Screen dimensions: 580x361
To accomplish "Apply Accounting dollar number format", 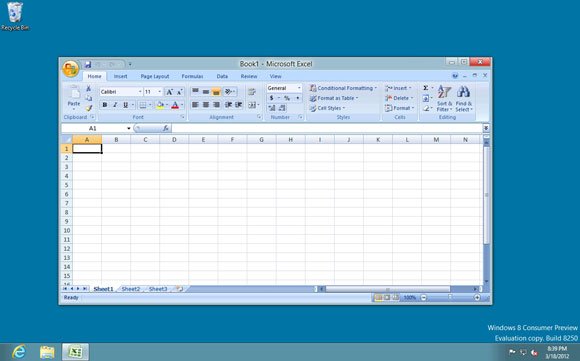I will point(272,98).
